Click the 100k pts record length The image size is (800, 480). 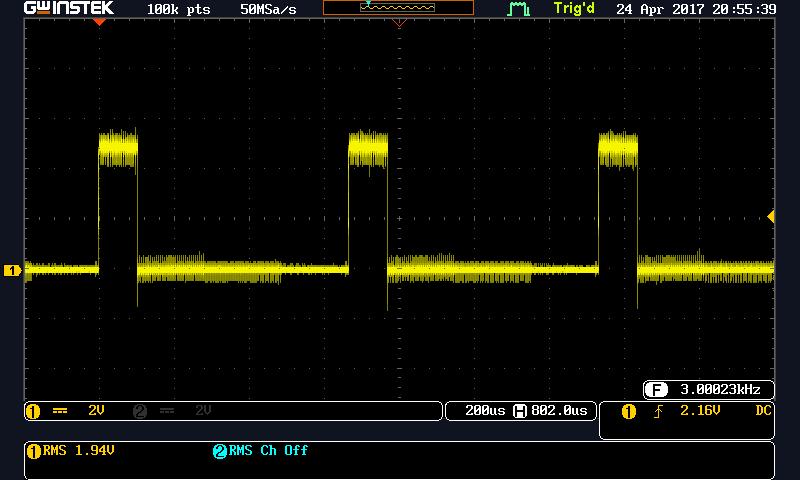[178, 9]
